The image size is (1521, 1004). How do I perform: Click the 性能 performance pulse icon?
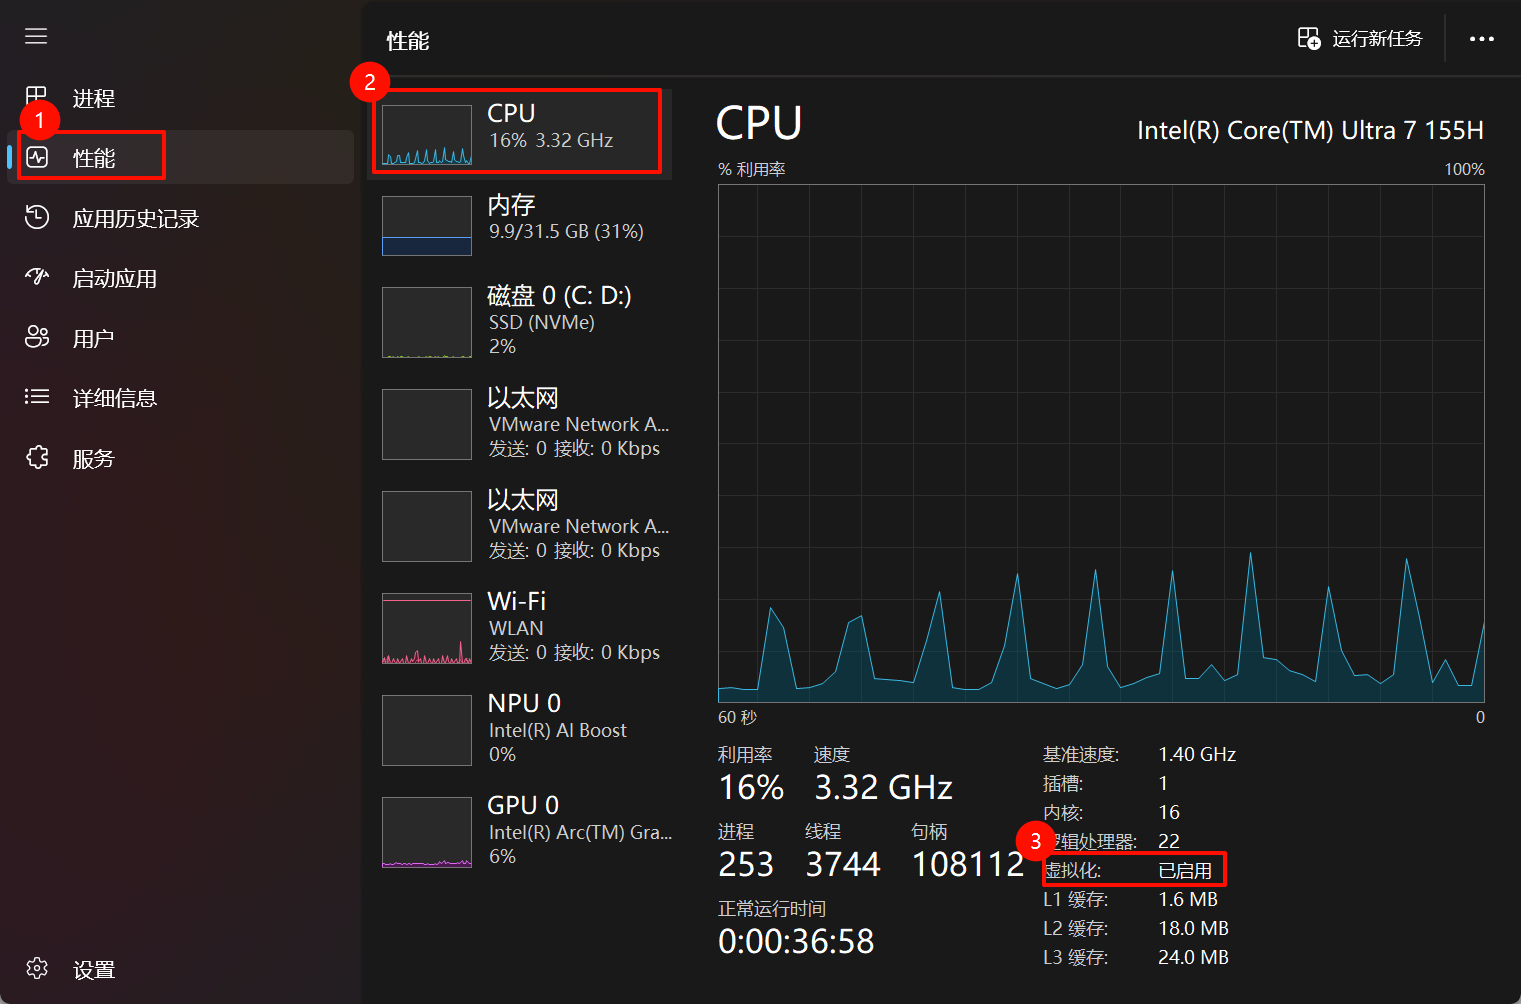click(x=37, y=157)
